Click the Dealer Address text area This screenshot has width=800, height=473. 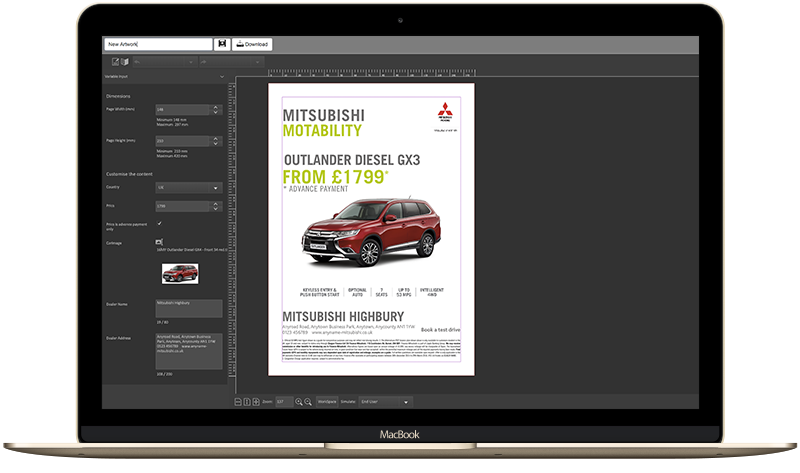click(x=189, y=351)
